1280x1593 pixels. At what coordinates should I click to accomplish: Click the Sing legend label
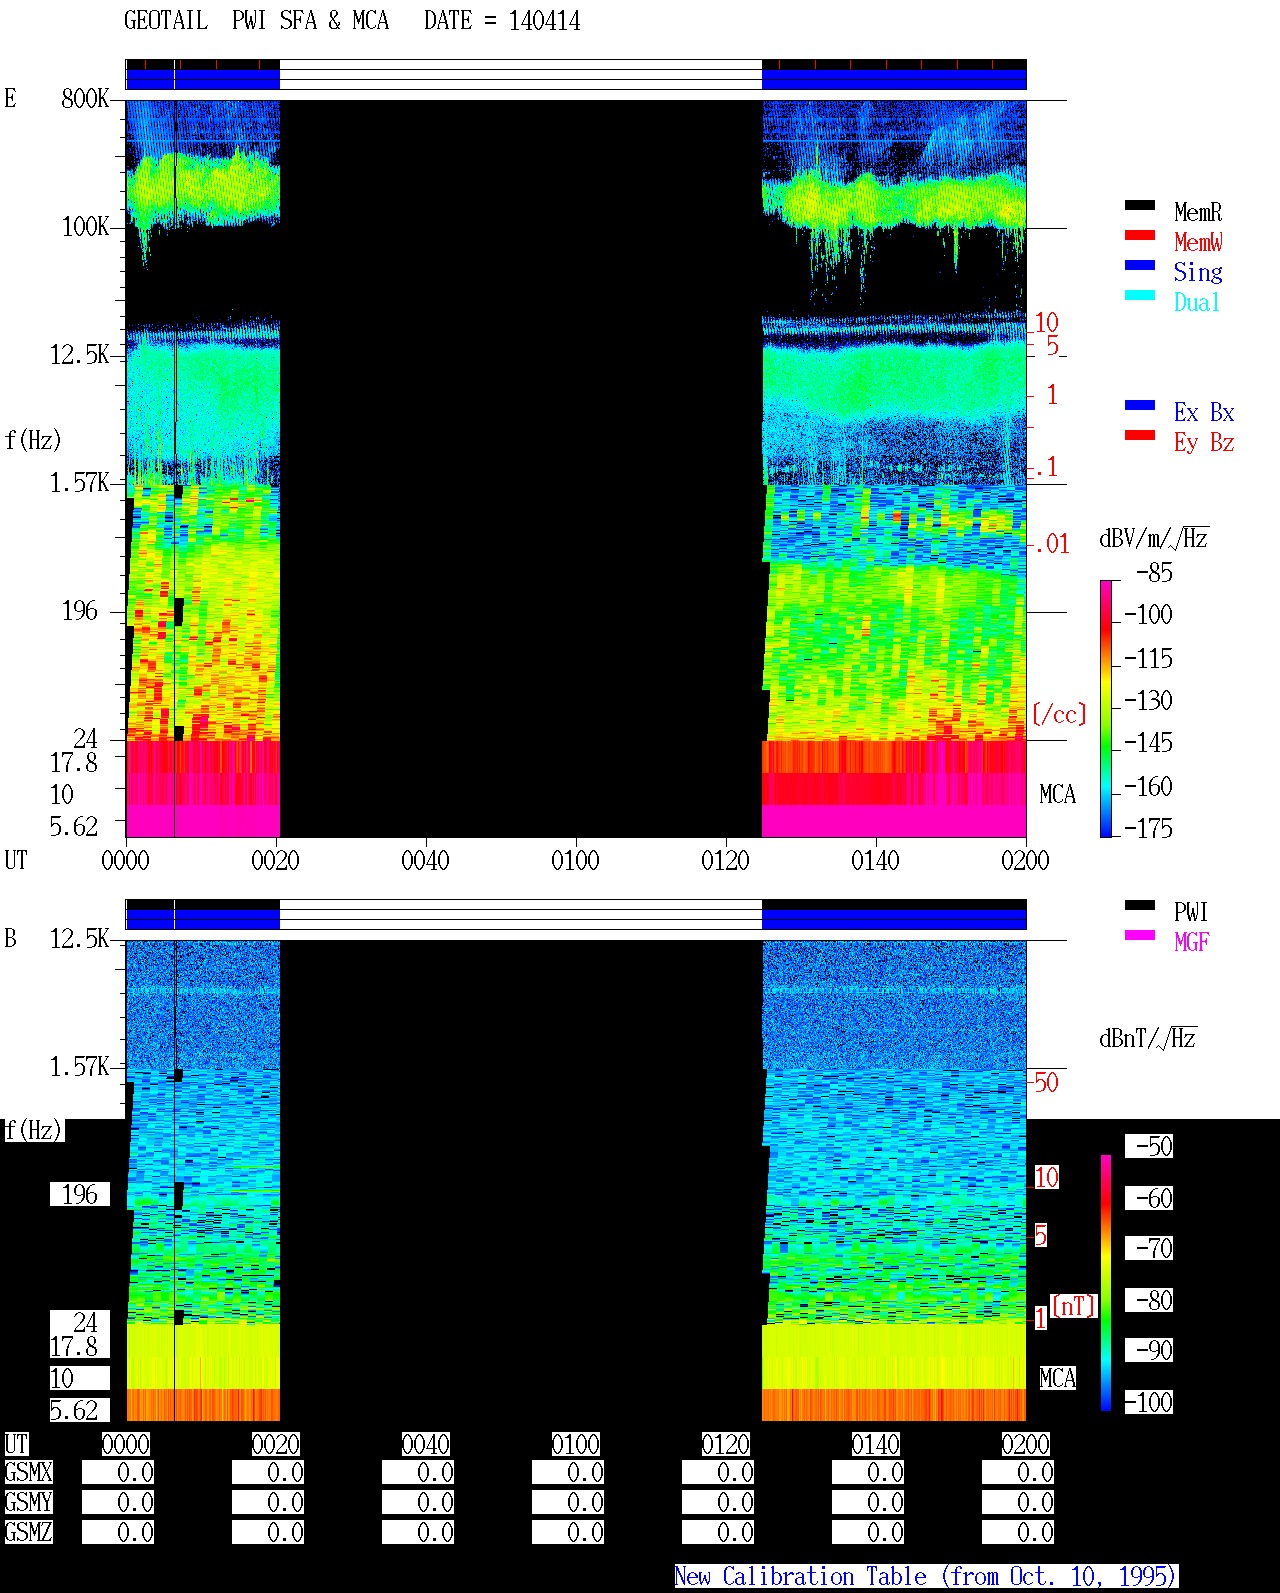pyautogui.click(x=1198, y=272)
